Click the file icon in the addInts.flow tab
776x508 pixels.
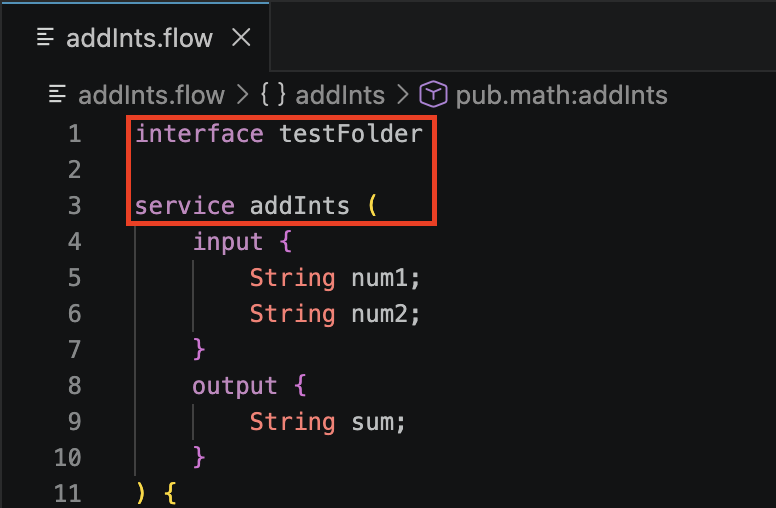pos(46,37)
